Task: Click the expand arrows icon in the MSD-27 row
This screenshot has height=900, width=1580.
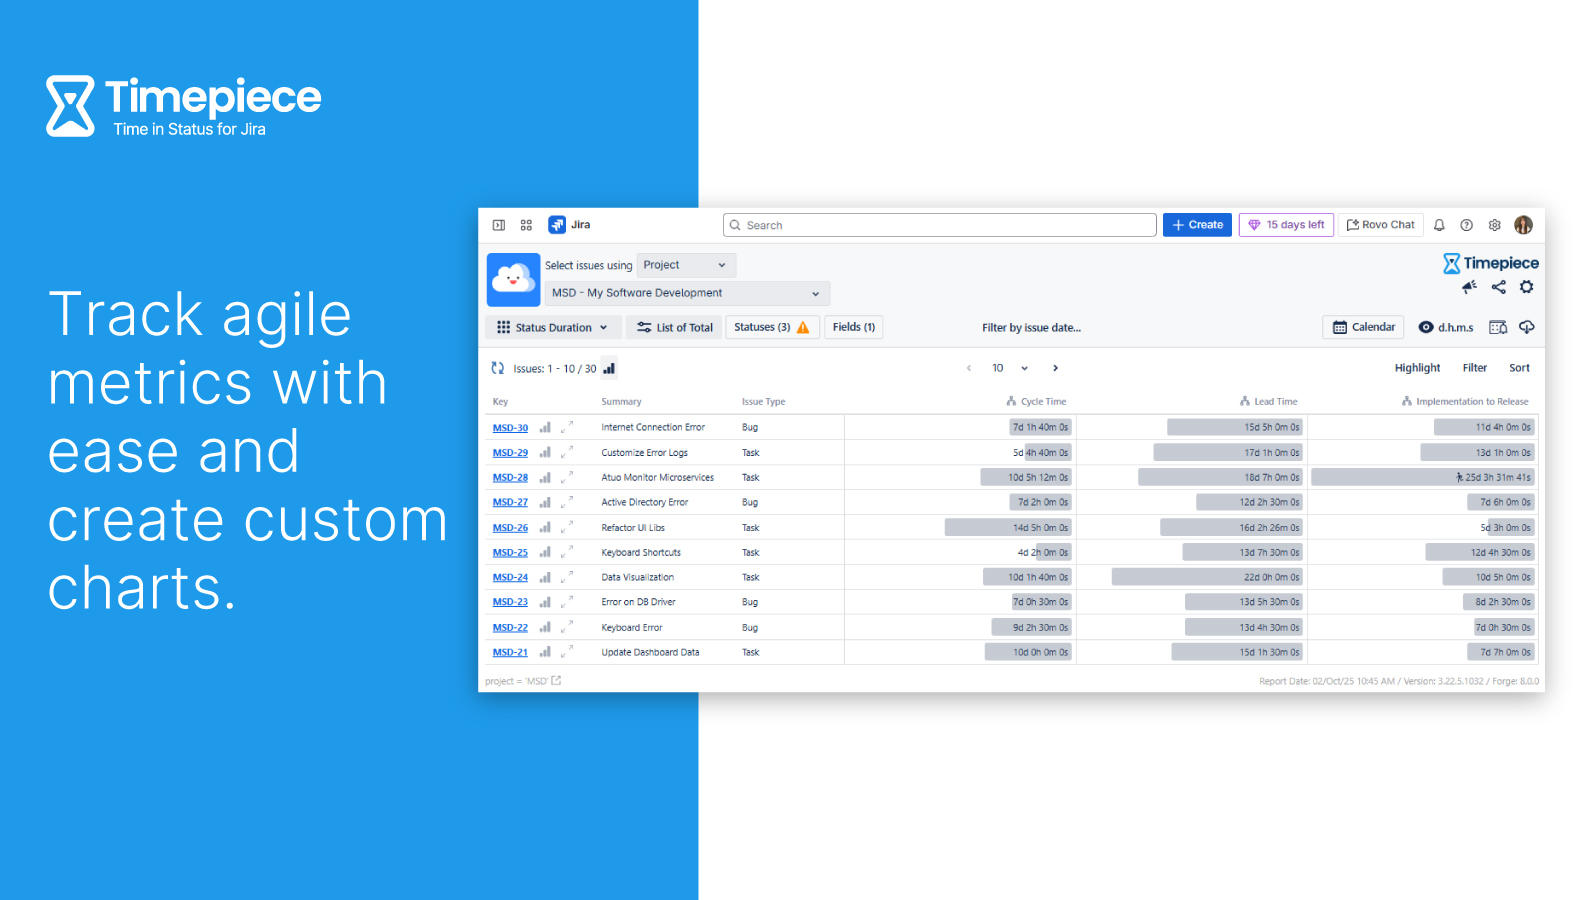Action: 567,502
